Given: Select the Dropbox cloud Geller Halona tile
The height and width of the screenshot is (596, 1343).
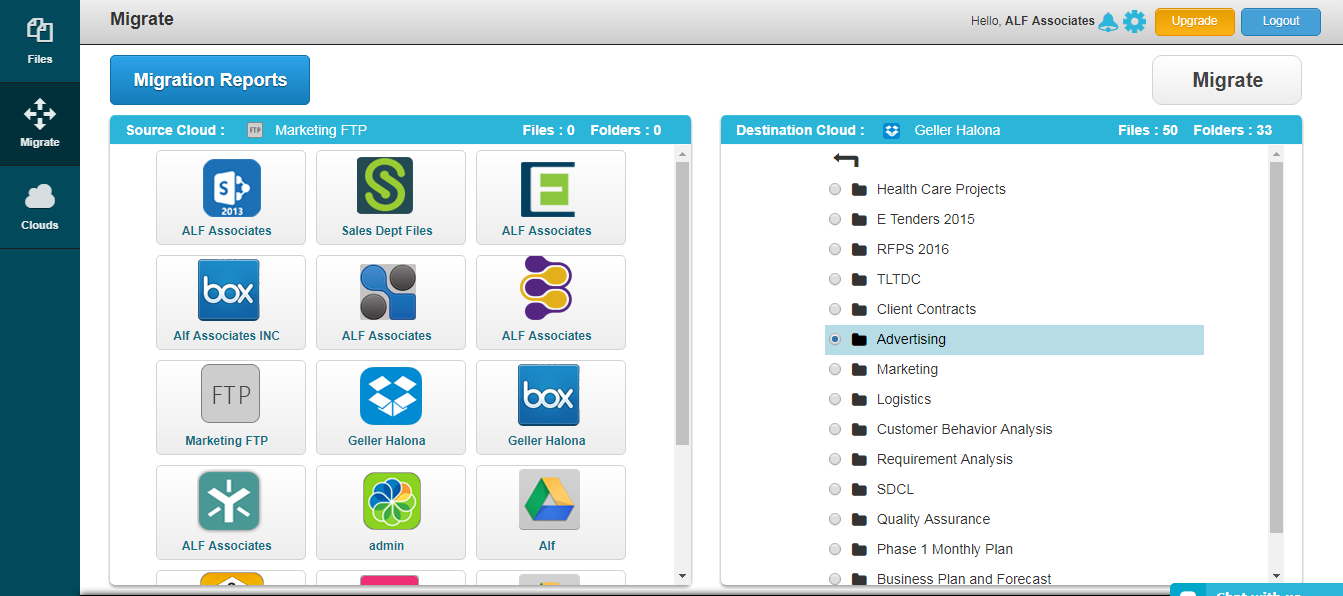Looking at the screenshot, I should [x=390, y=407].
